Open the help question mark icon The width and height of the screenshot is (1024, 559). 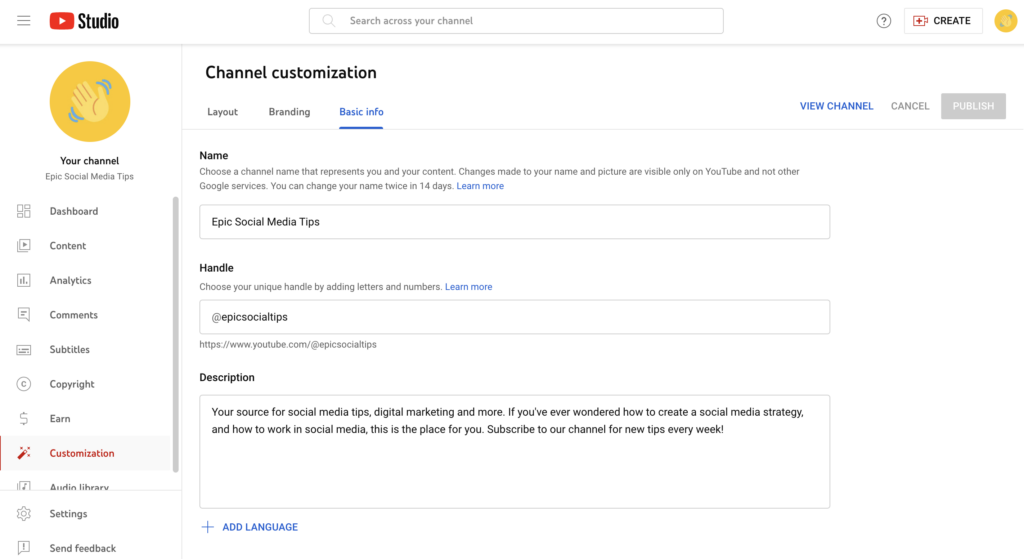(x=883, y=21)
